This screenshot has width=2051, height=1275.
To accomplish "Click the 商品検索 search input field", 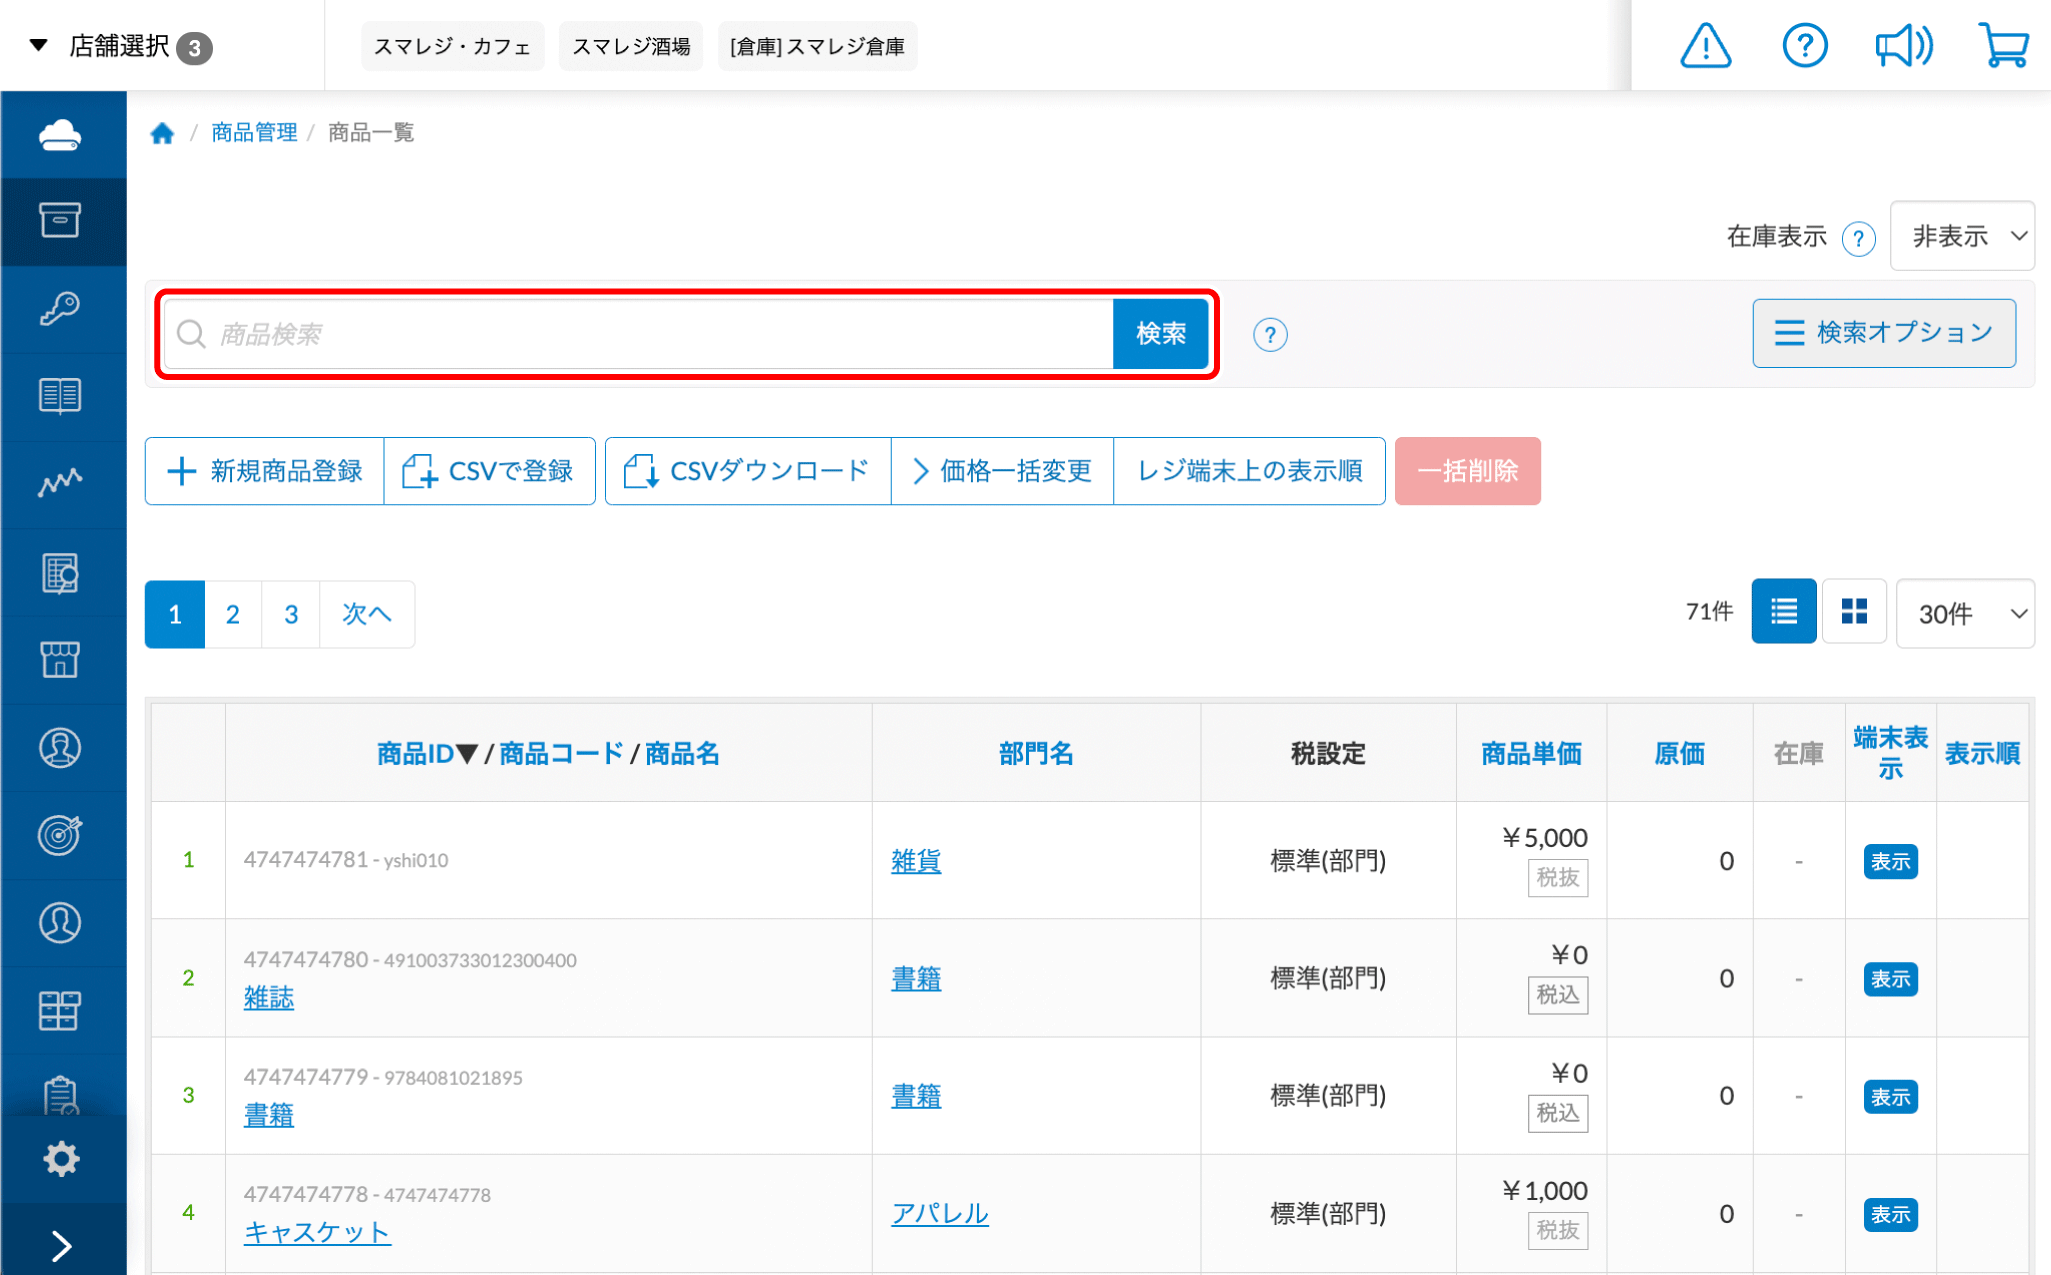I will click(x=640, y=334).
